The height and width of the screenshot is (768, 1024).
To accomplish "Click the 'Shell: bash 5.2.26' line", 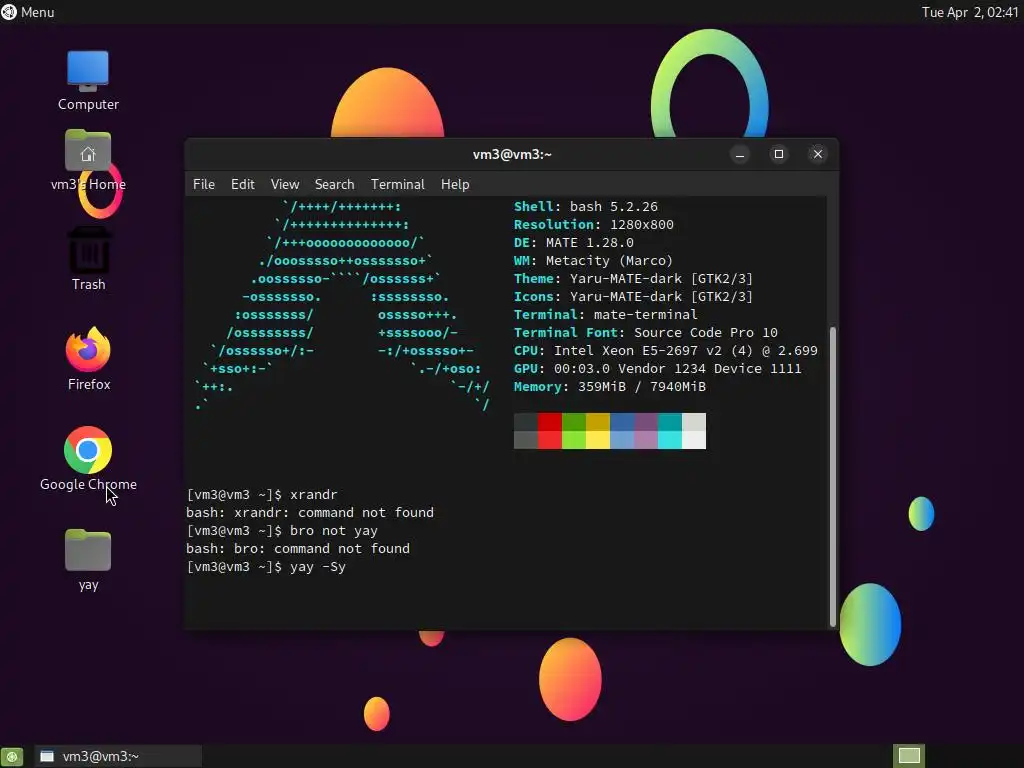I will click(x=586, y=206).
